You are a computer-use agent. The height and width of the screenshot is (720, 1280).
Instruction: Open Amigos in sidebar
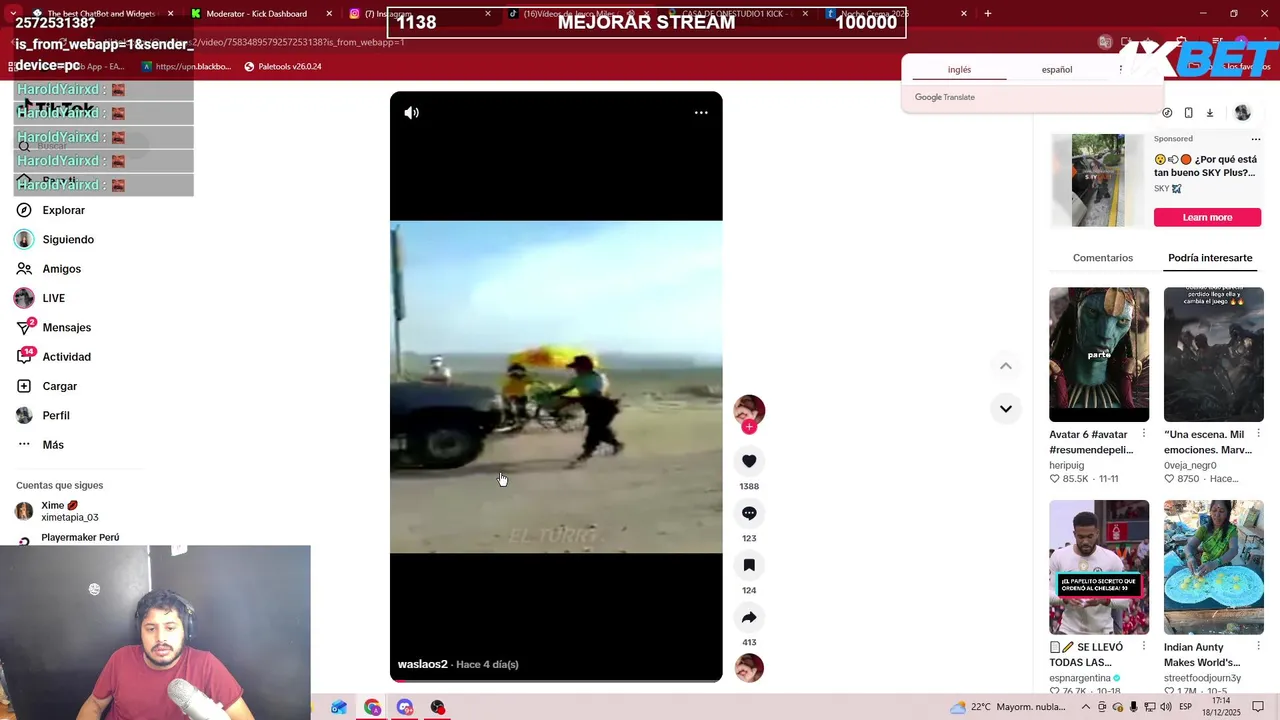62,269
